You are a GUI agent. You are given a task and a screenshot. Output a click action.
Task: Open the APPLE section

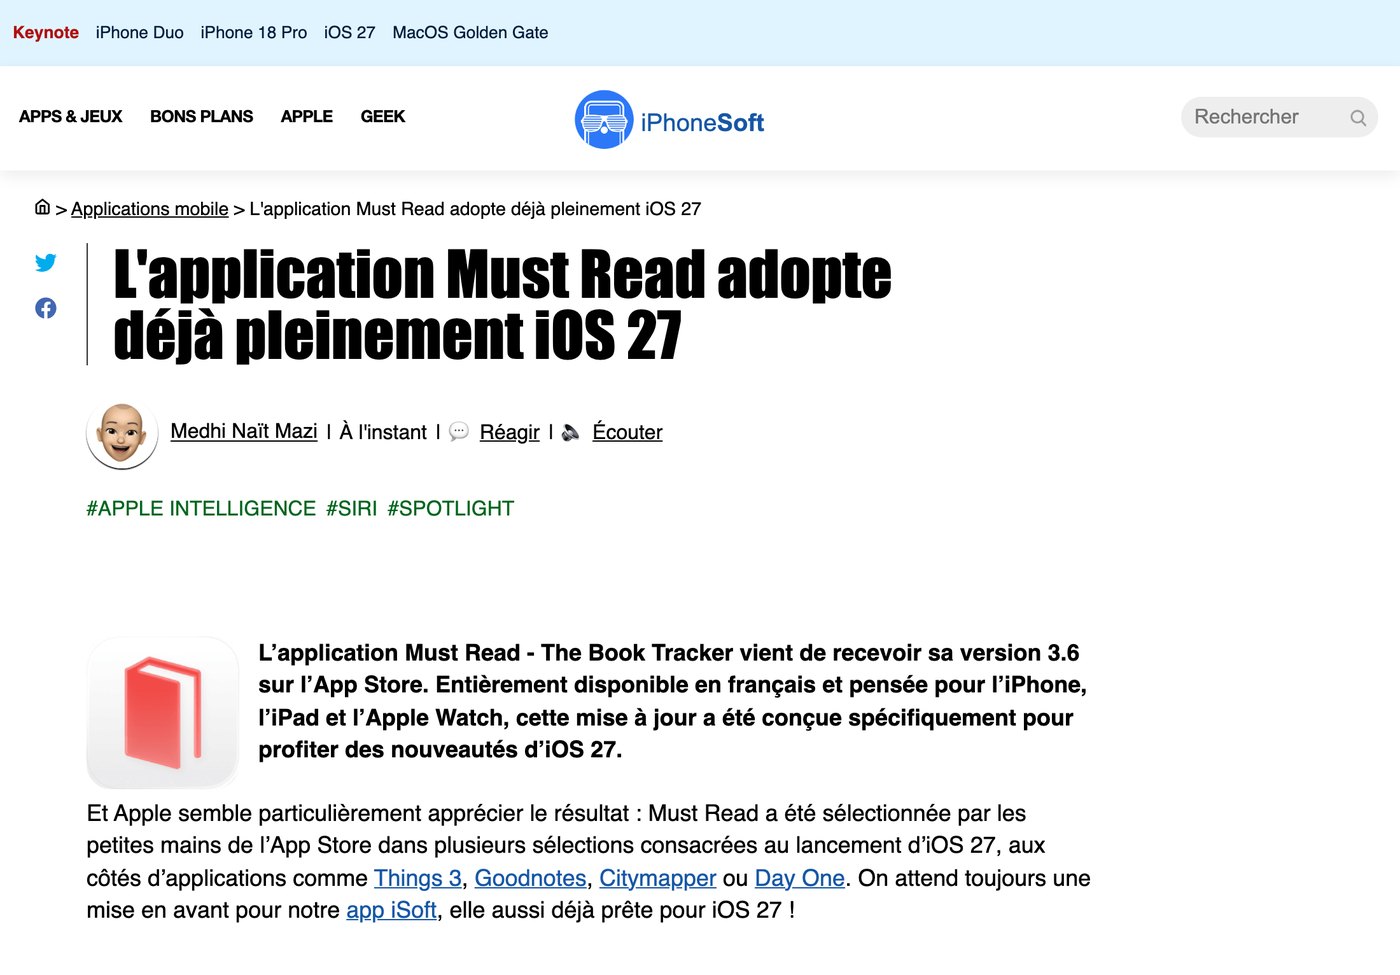pyautogui.click(x=307, y=117)
